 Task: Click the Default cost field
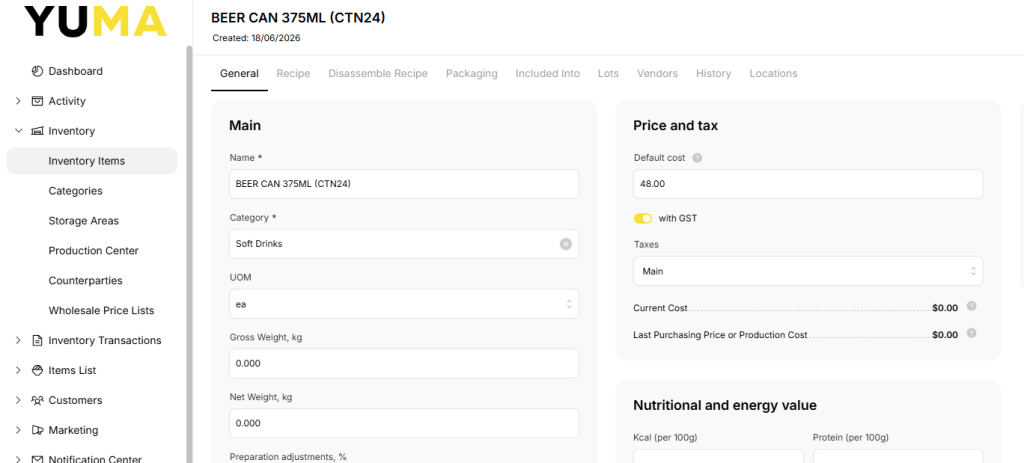(808, 184)
